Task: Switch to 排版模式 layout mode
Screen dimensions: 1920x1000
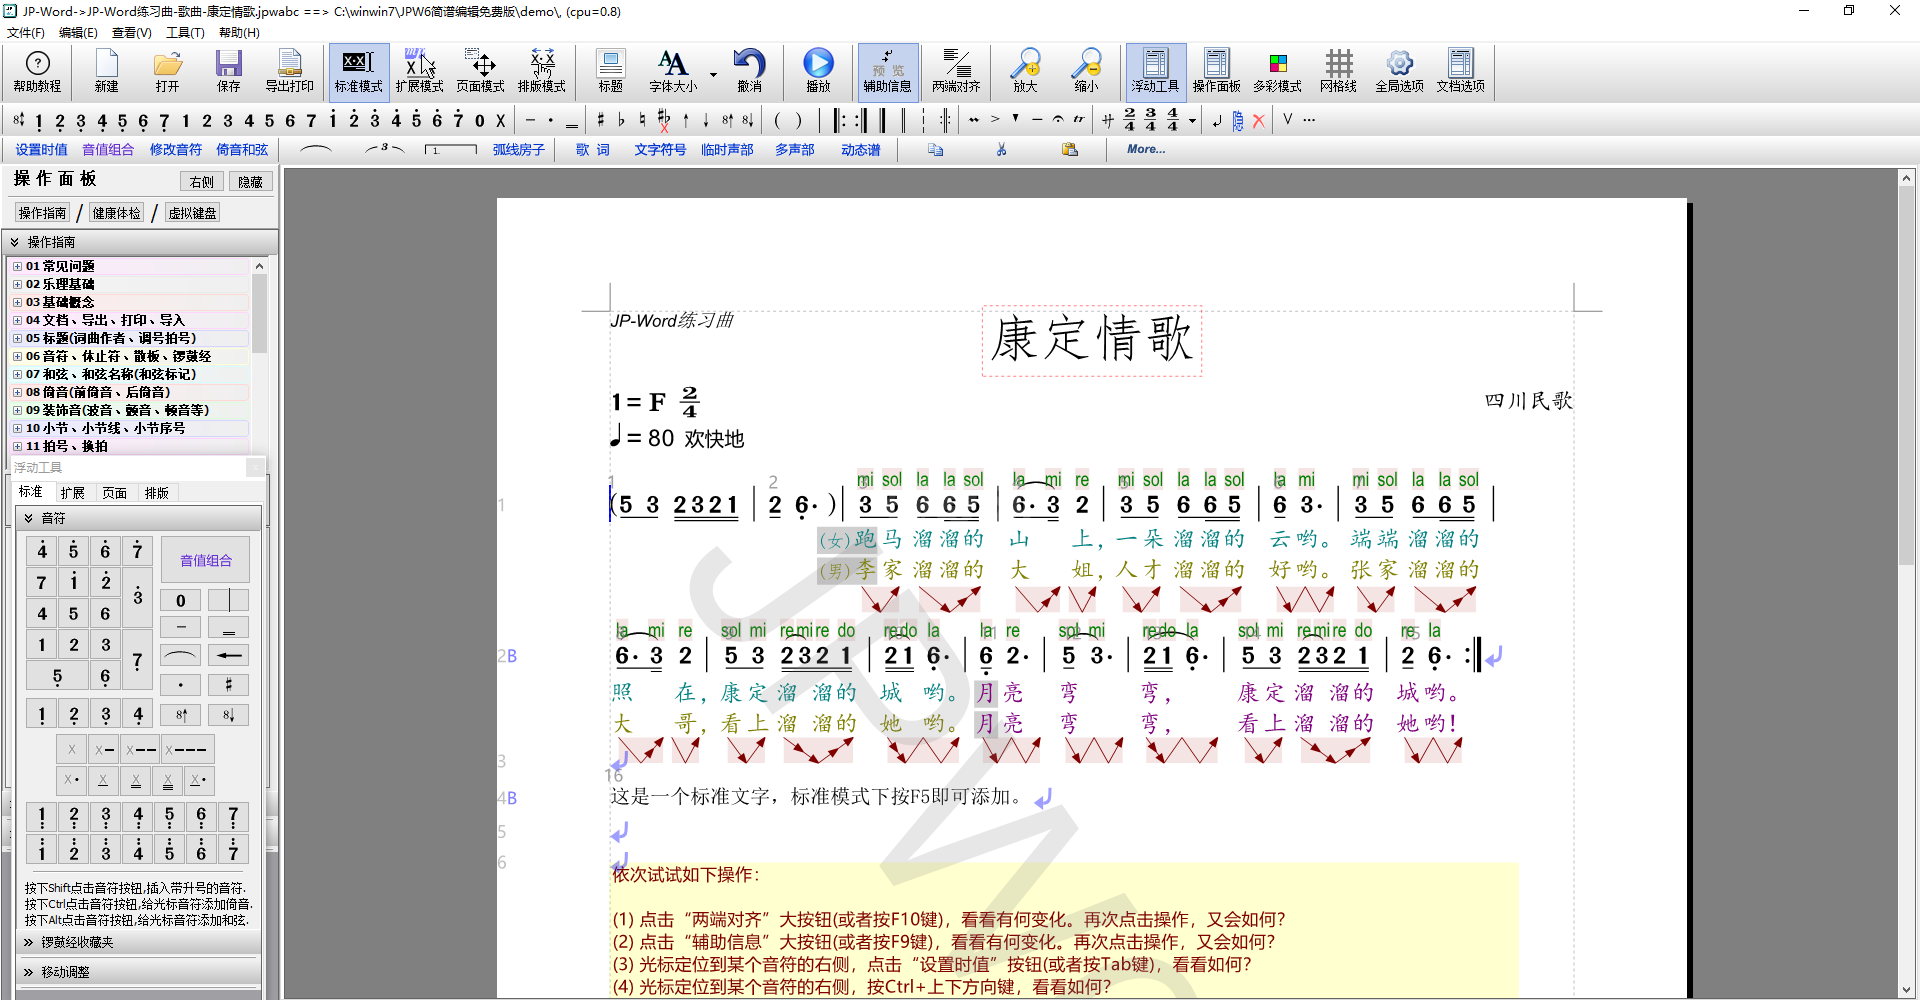Action: [542, 72]
